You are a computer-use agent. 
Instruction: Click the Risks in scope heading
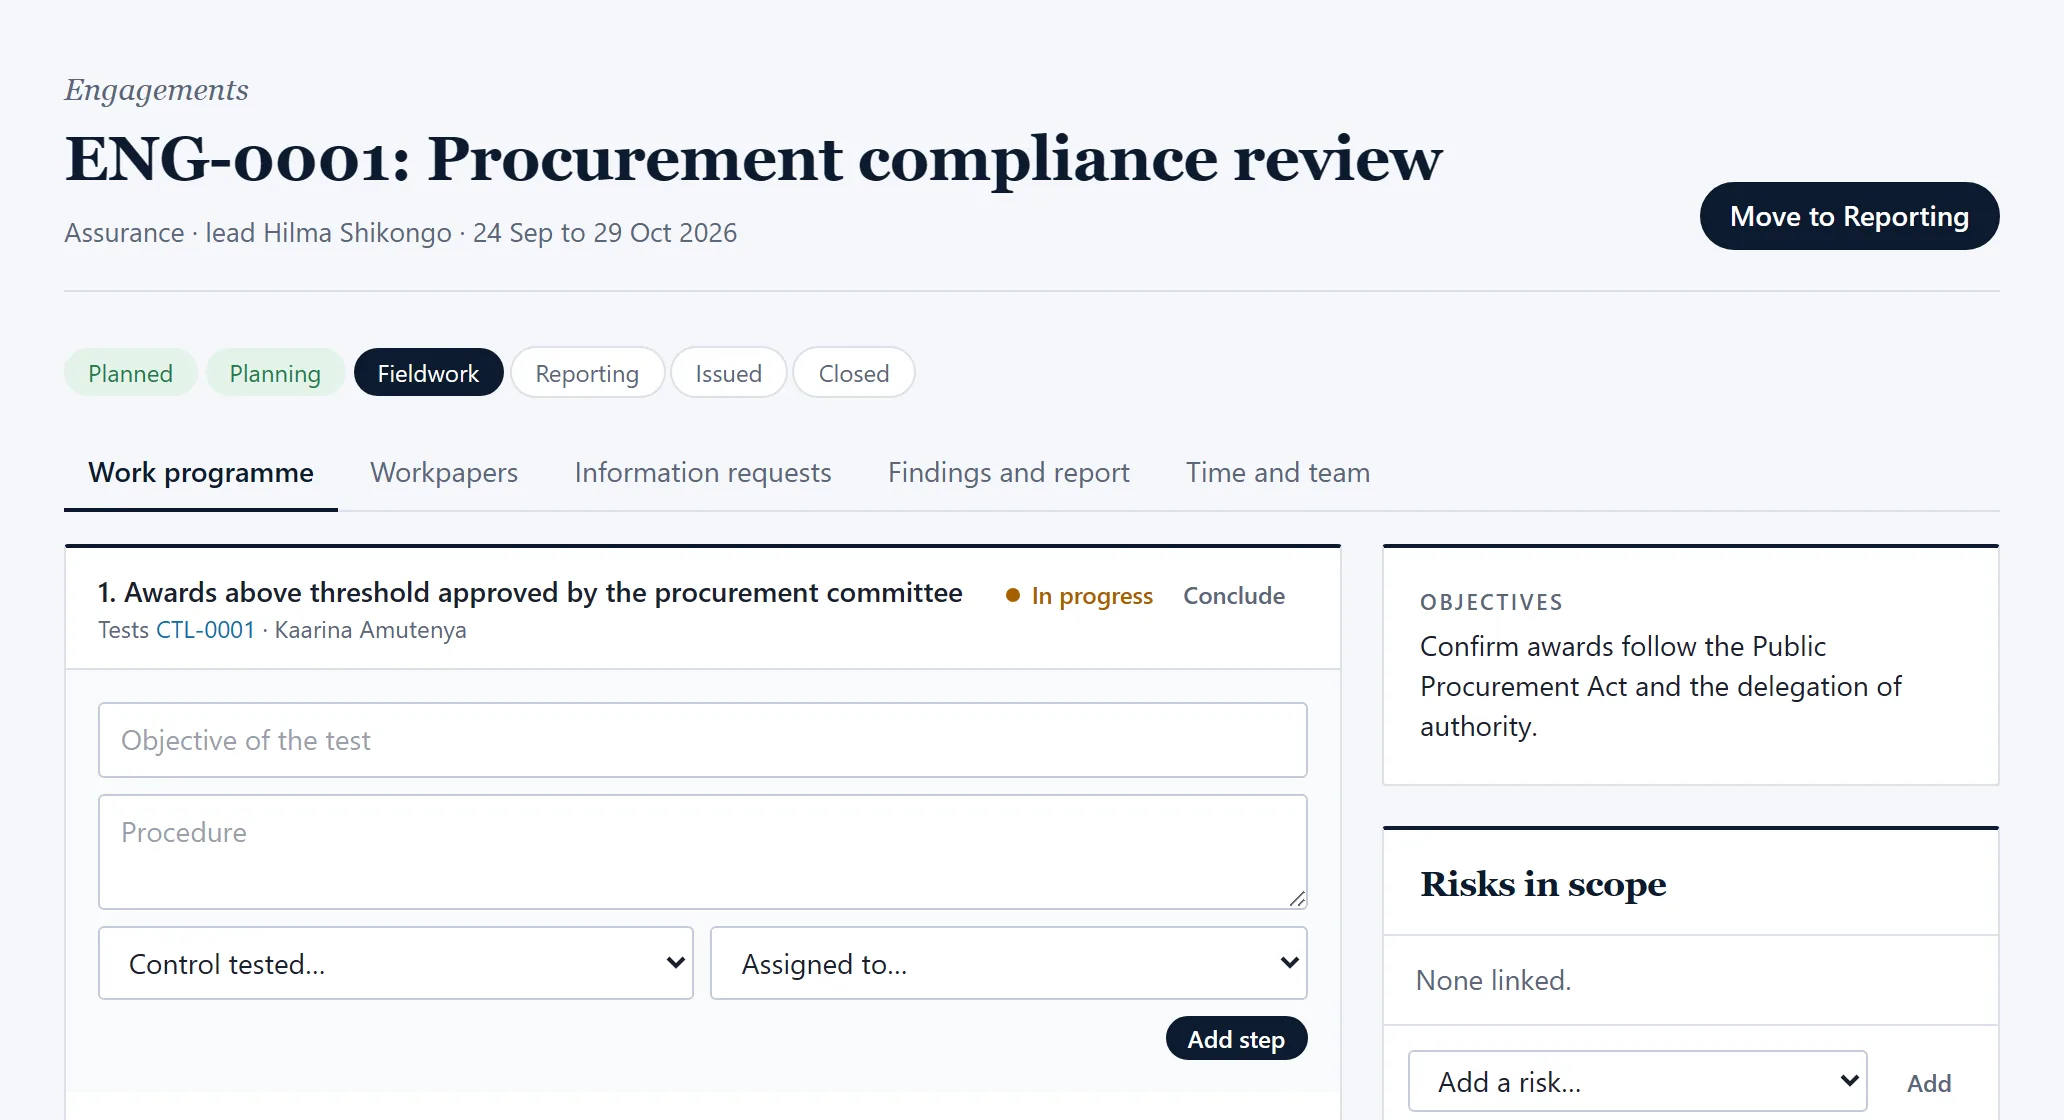[x=1543, y=884]
